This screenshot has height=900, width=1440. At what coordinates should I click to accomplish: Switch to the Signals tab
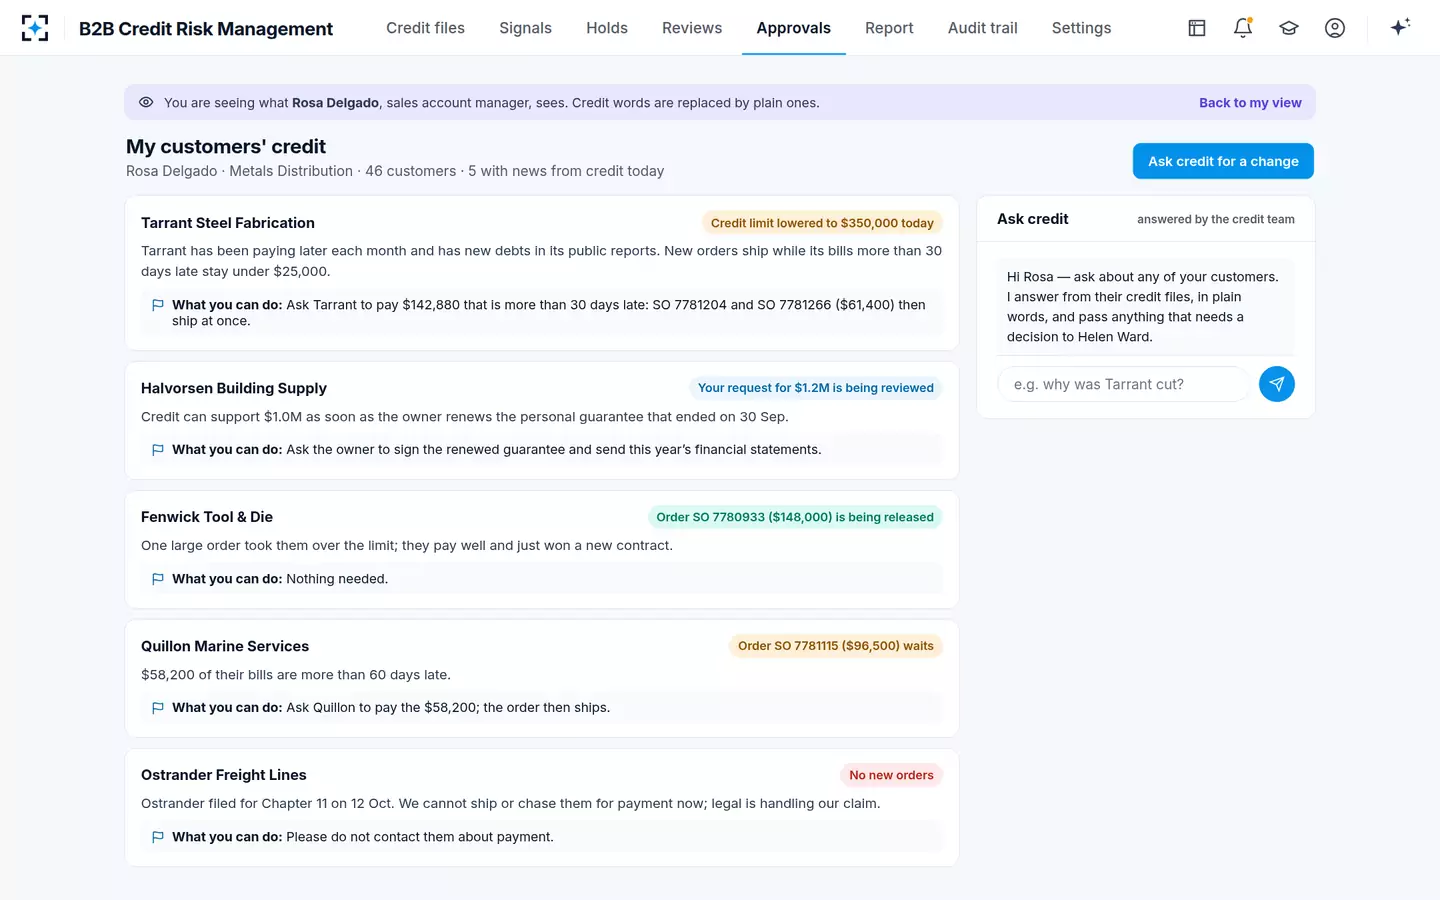pyautogui.click(x=526, y=28)
